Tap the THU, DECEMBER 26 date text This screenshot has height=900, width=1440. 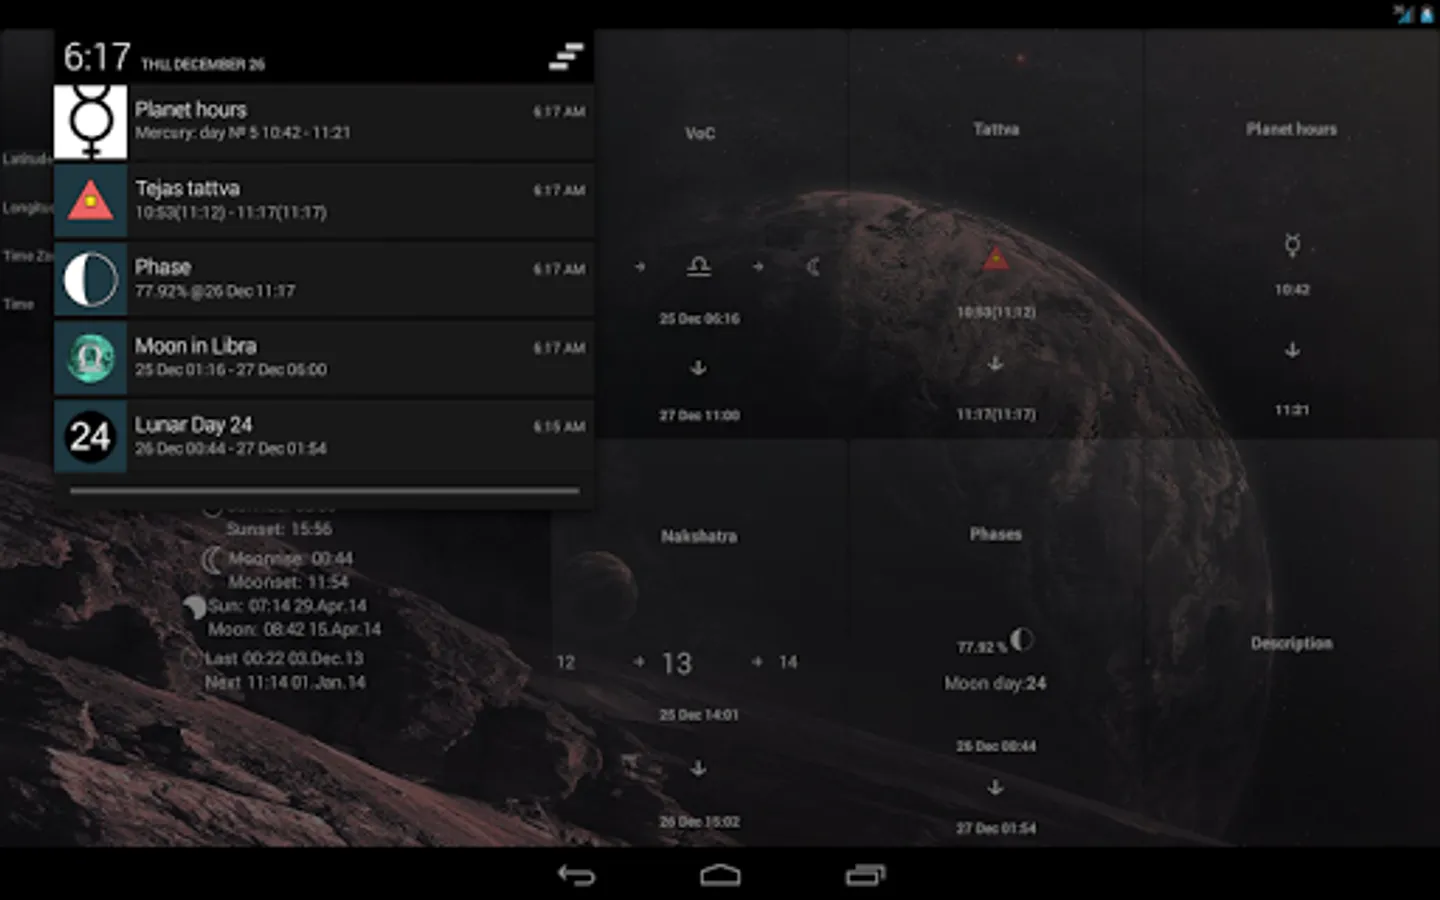pyautogui.click(x=203, y=65)
